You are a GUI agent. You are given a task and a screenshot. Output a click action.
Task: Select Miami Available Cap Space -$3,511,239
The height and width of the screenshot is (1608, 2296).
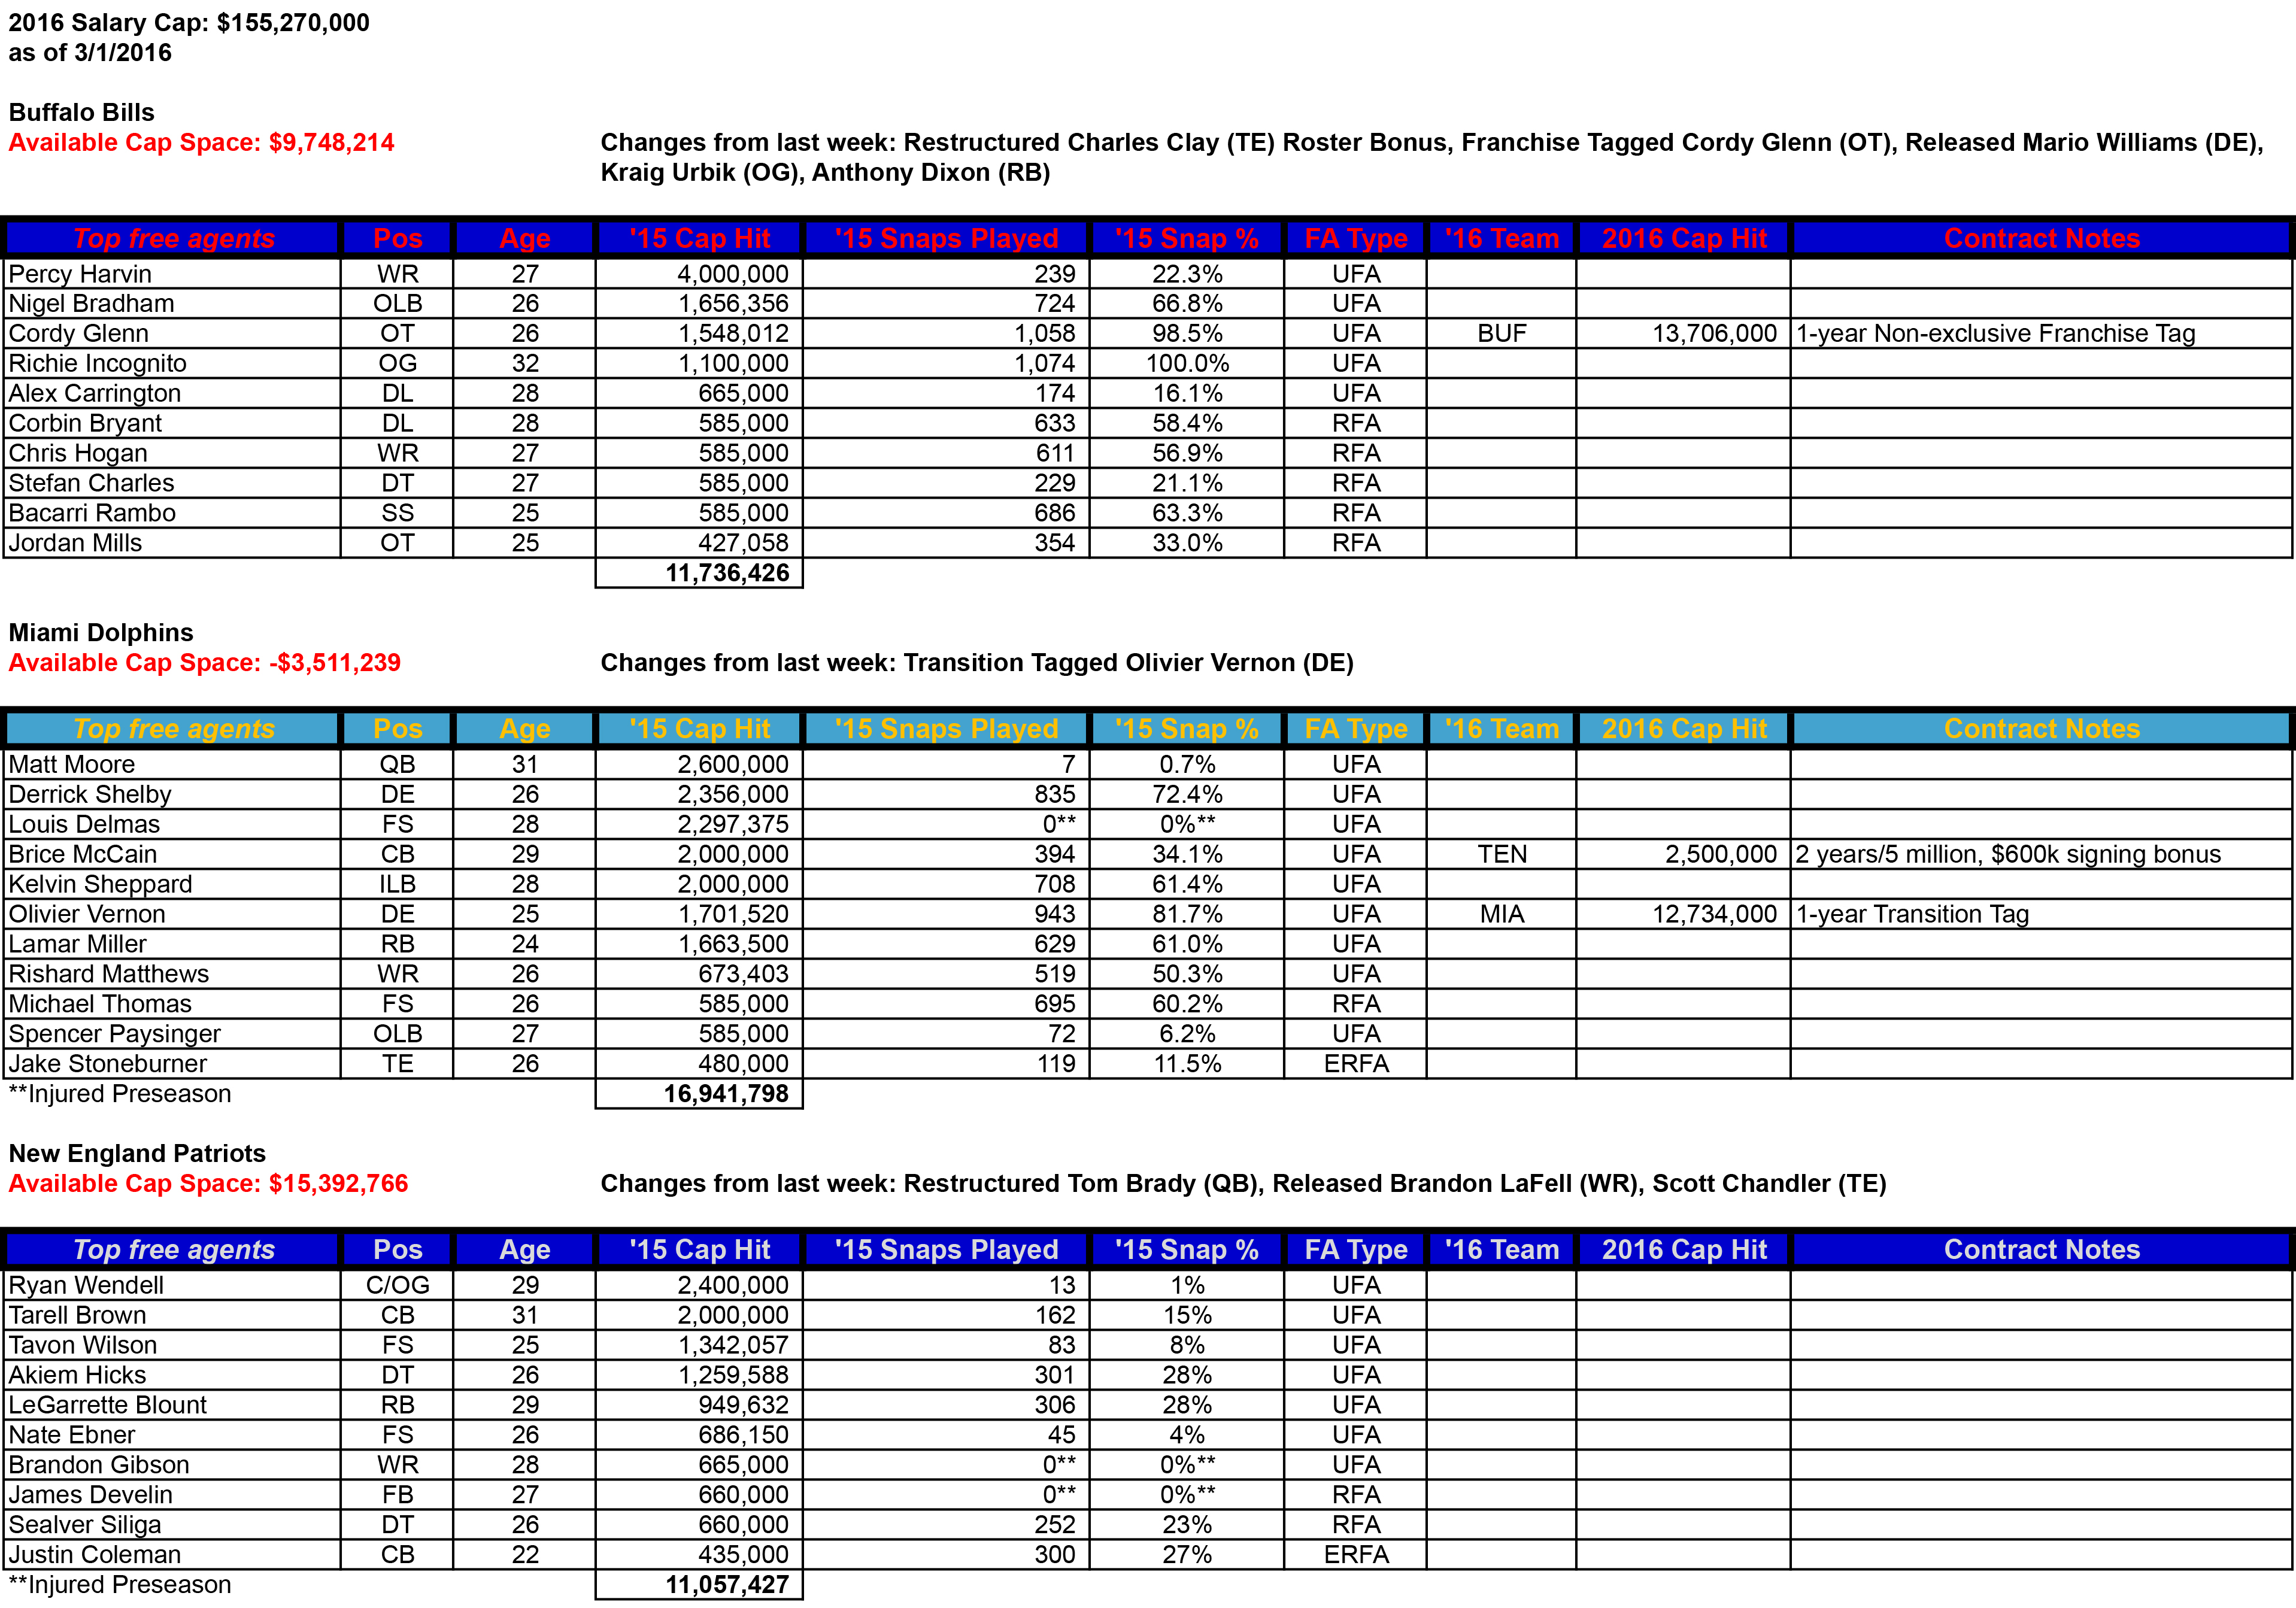[204, 663]
